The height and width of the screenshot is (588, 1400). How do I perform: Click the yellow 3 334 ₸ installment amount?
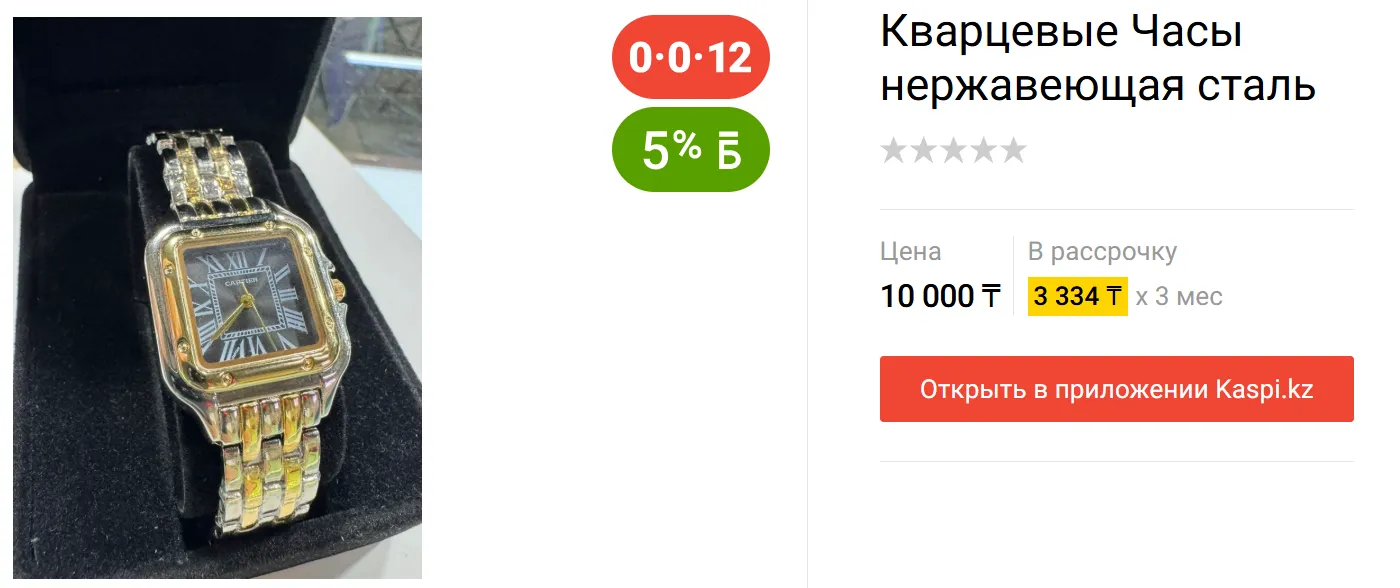pyautogui.click(x=1078, y=296)
